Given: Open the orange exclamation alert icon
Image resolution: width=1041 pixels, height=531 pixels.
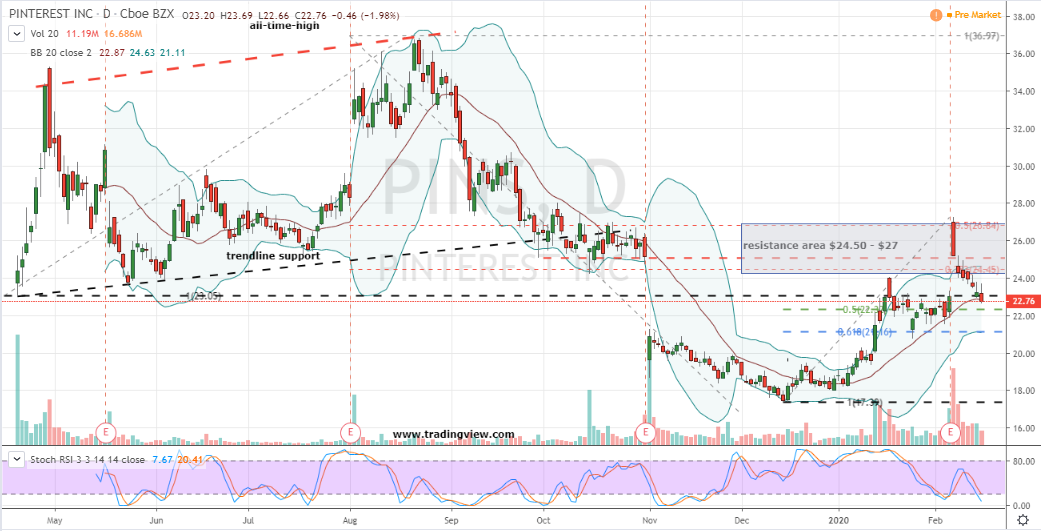Looking at the screenshot, I should 935,14.
